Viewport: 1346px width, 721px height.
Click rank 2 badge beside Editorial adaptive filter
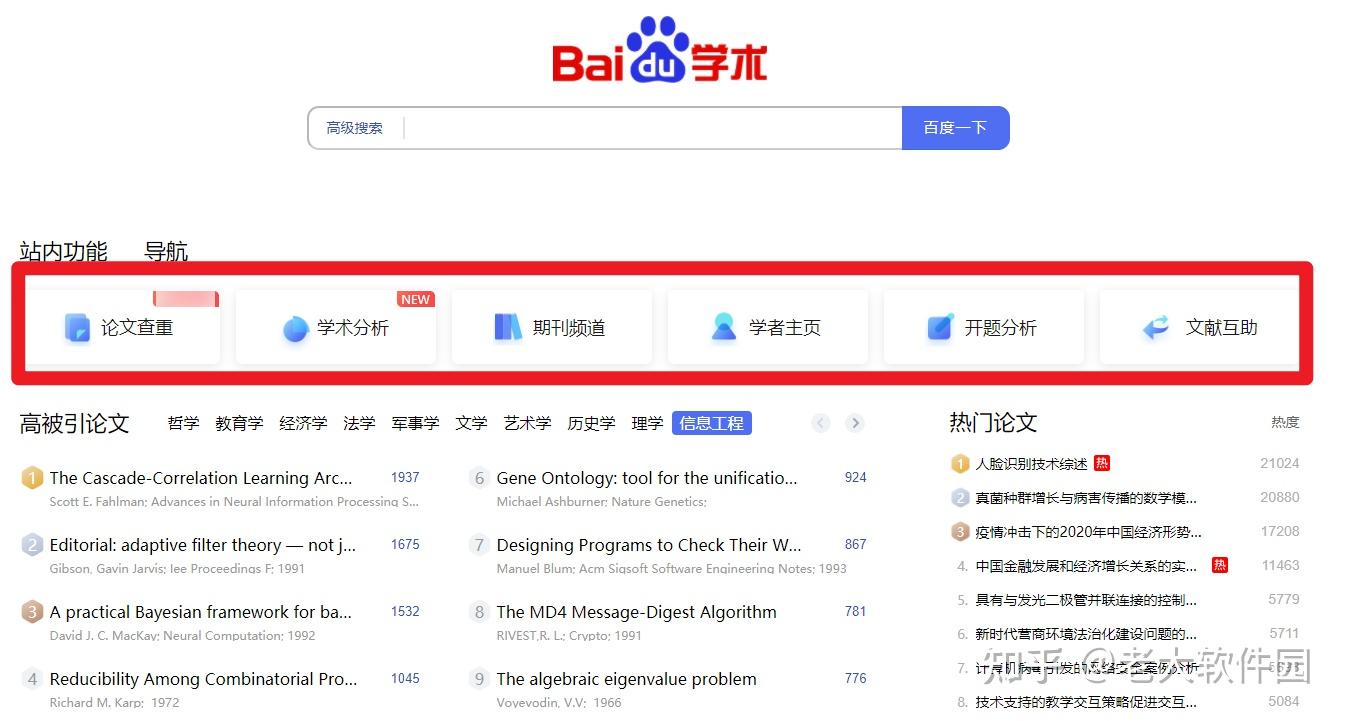[32, 545]
